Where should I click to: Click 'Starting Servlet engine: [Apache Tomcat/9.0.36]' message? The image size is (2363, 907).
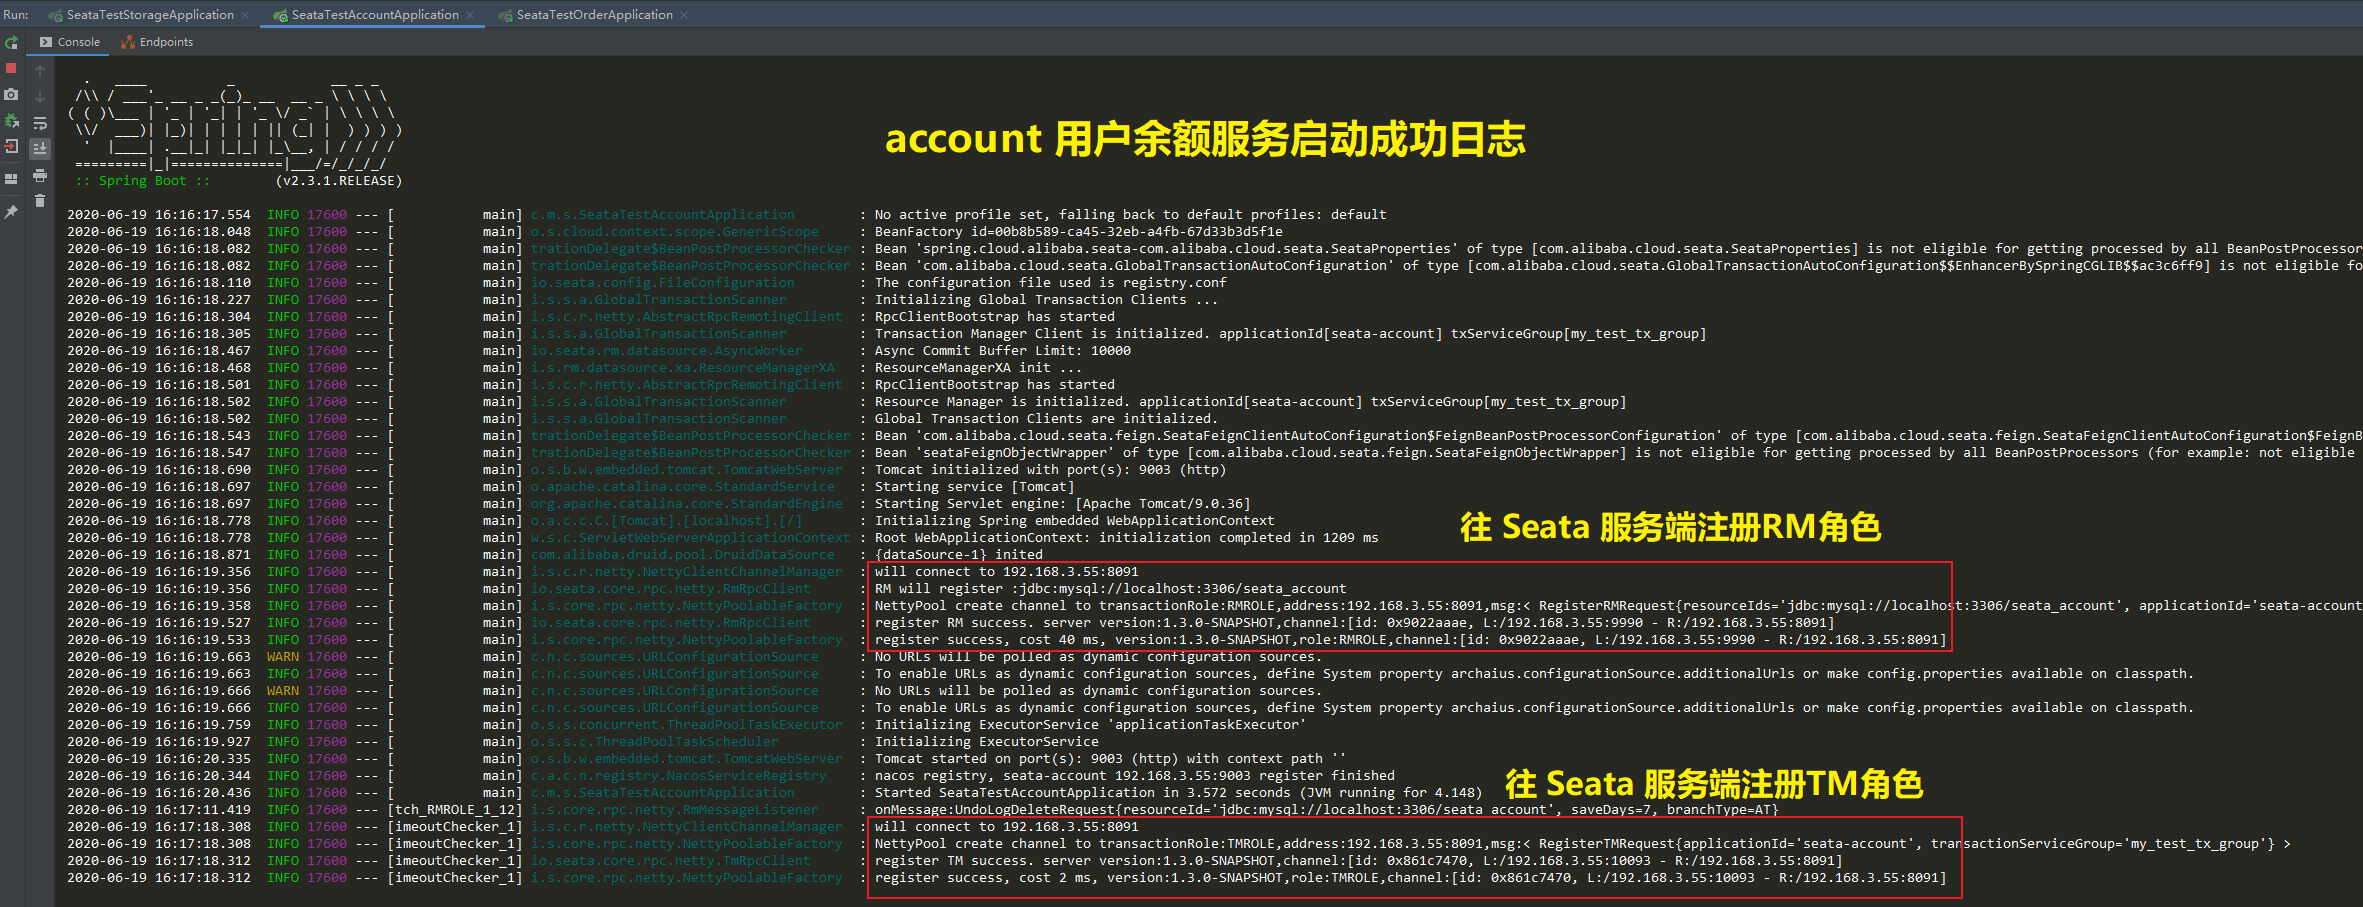[x=1062, y=504]
